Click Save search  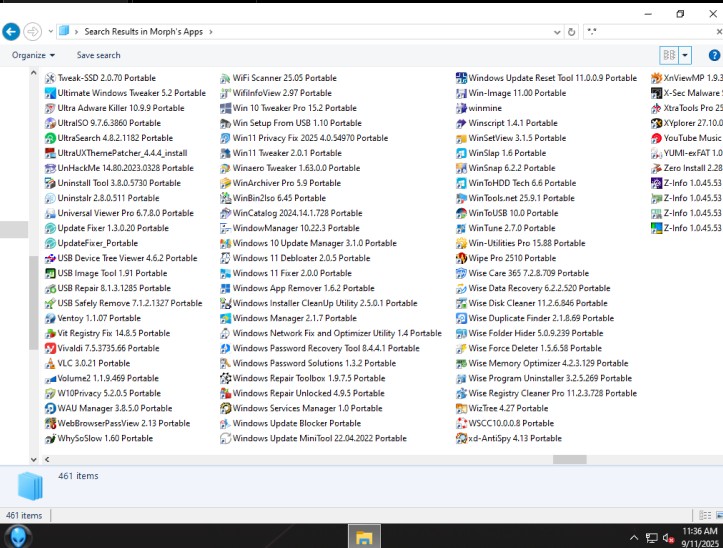click(98, 55)
